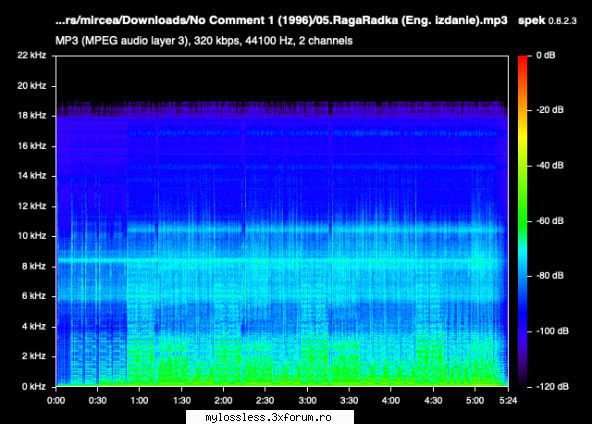Click the 2:00 time axis label

(223, 401)
